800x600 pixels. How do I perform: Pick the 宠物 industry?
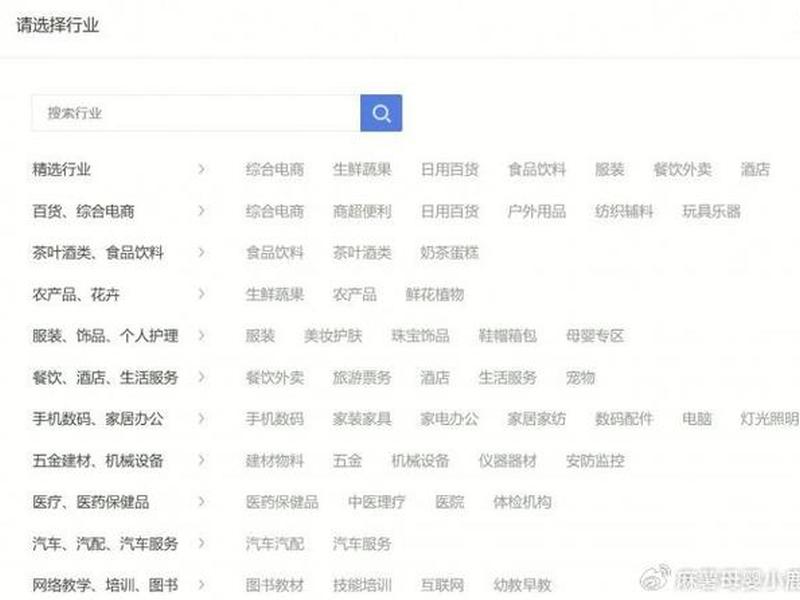pyautogui.click(x=580, y=377)
